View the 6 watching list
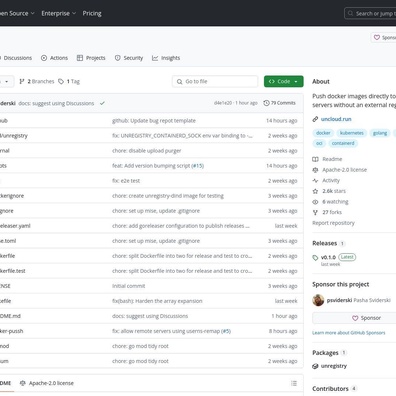The image size is (396, 396). [330, 202]
